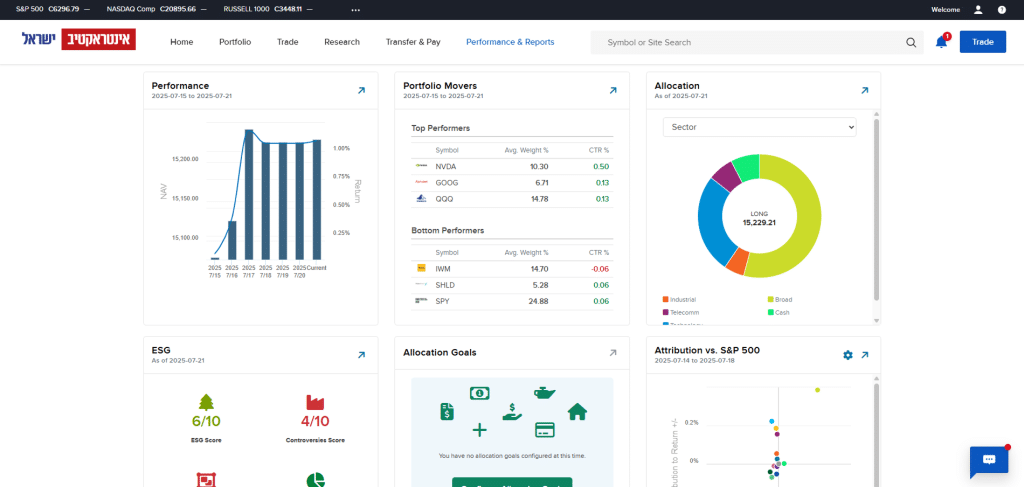Click the blue Trade button
Image resolution: width=1024 pixels, height=487 pixels.
[982, 43]
